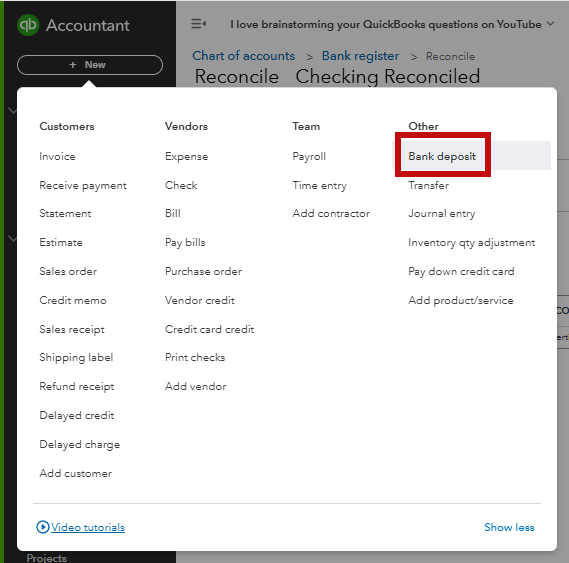This screenshot has height=563, width=569.
Task: Click Show less link
Action: [x=509, y=527]
